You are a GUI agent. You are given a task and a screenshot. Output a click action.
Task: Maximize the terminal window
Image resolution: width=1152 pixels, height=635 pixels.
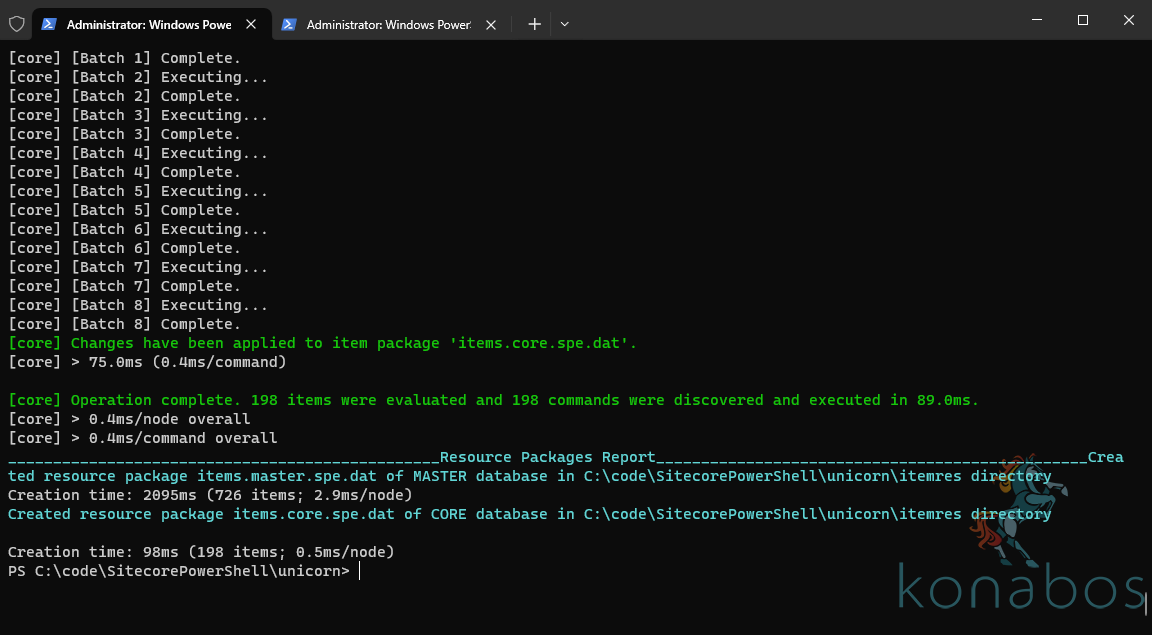1082,21
